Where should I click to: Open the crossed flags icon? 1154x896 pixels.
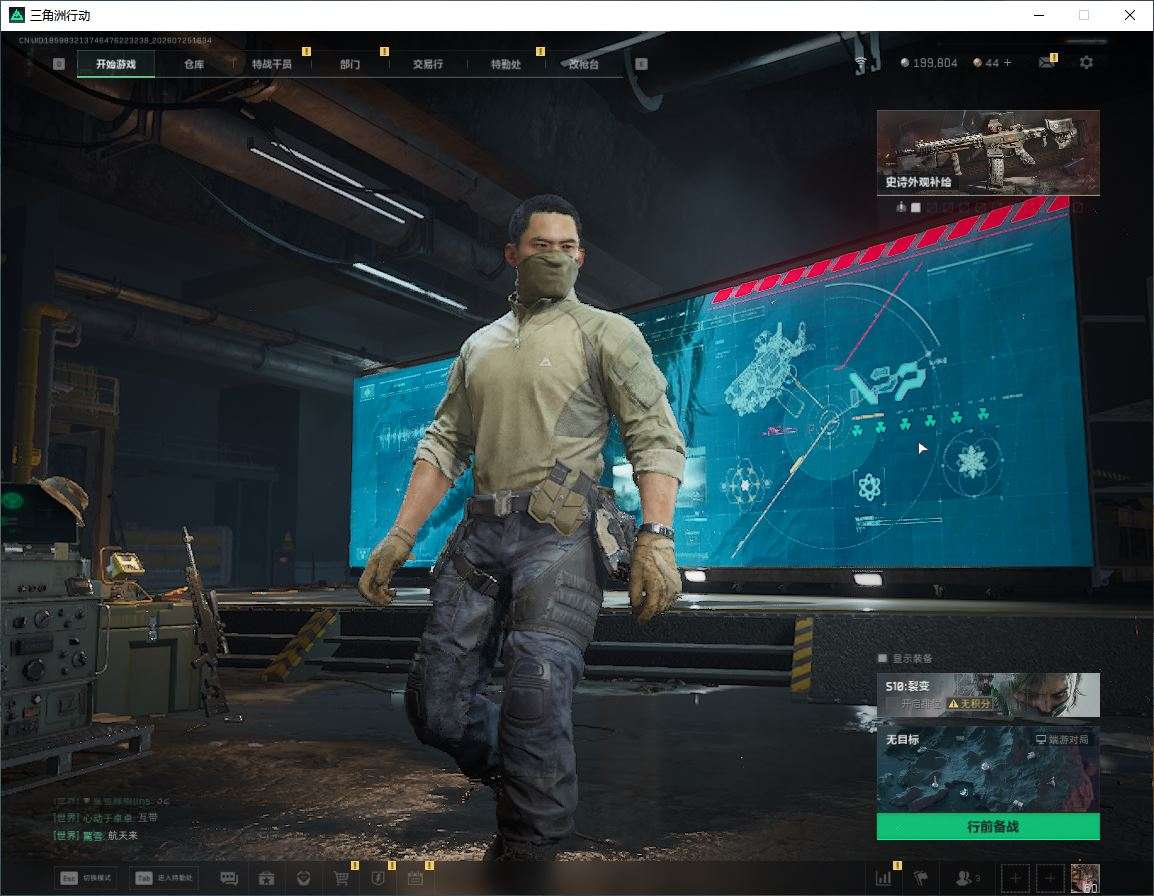coord(921,878)
